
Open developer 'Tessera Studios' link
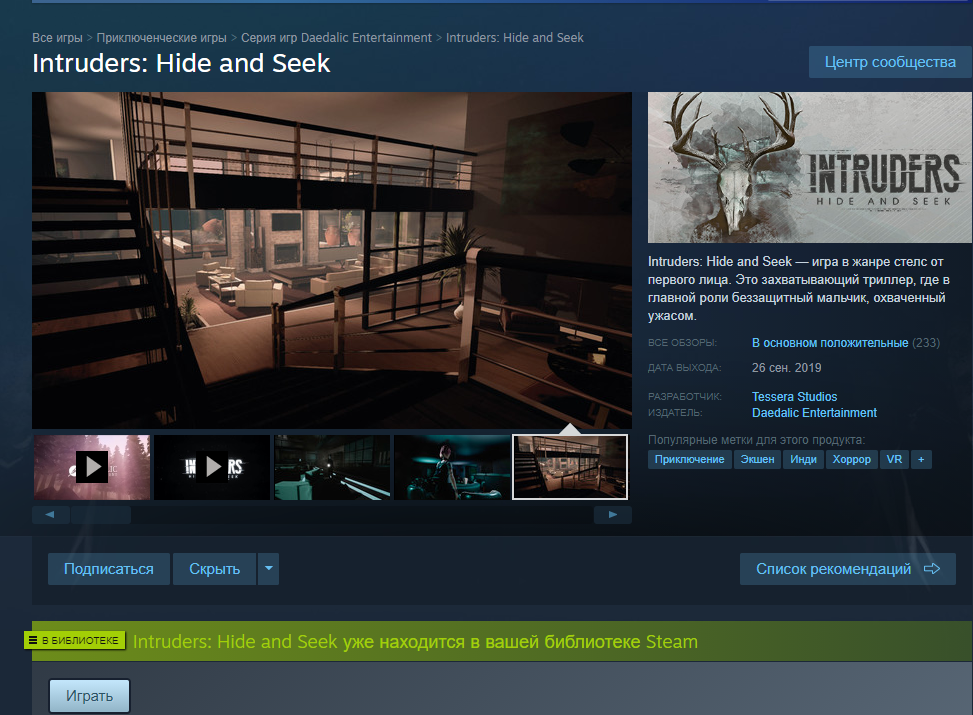[x=794, y=397]
